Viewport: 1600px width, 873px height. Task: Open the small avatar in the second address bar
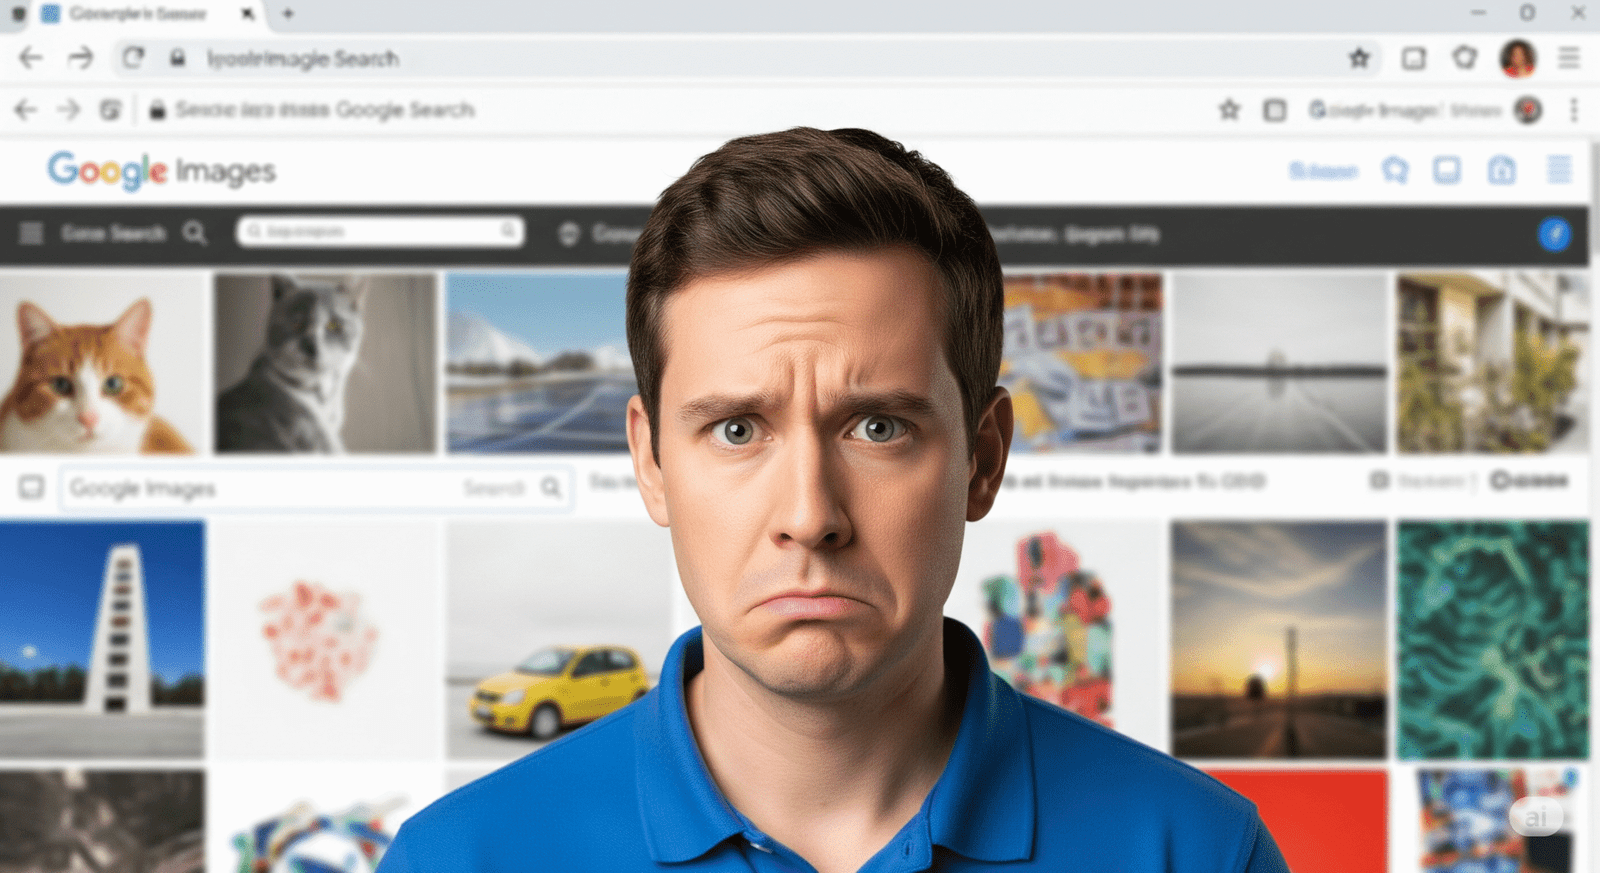[1528, 110]
